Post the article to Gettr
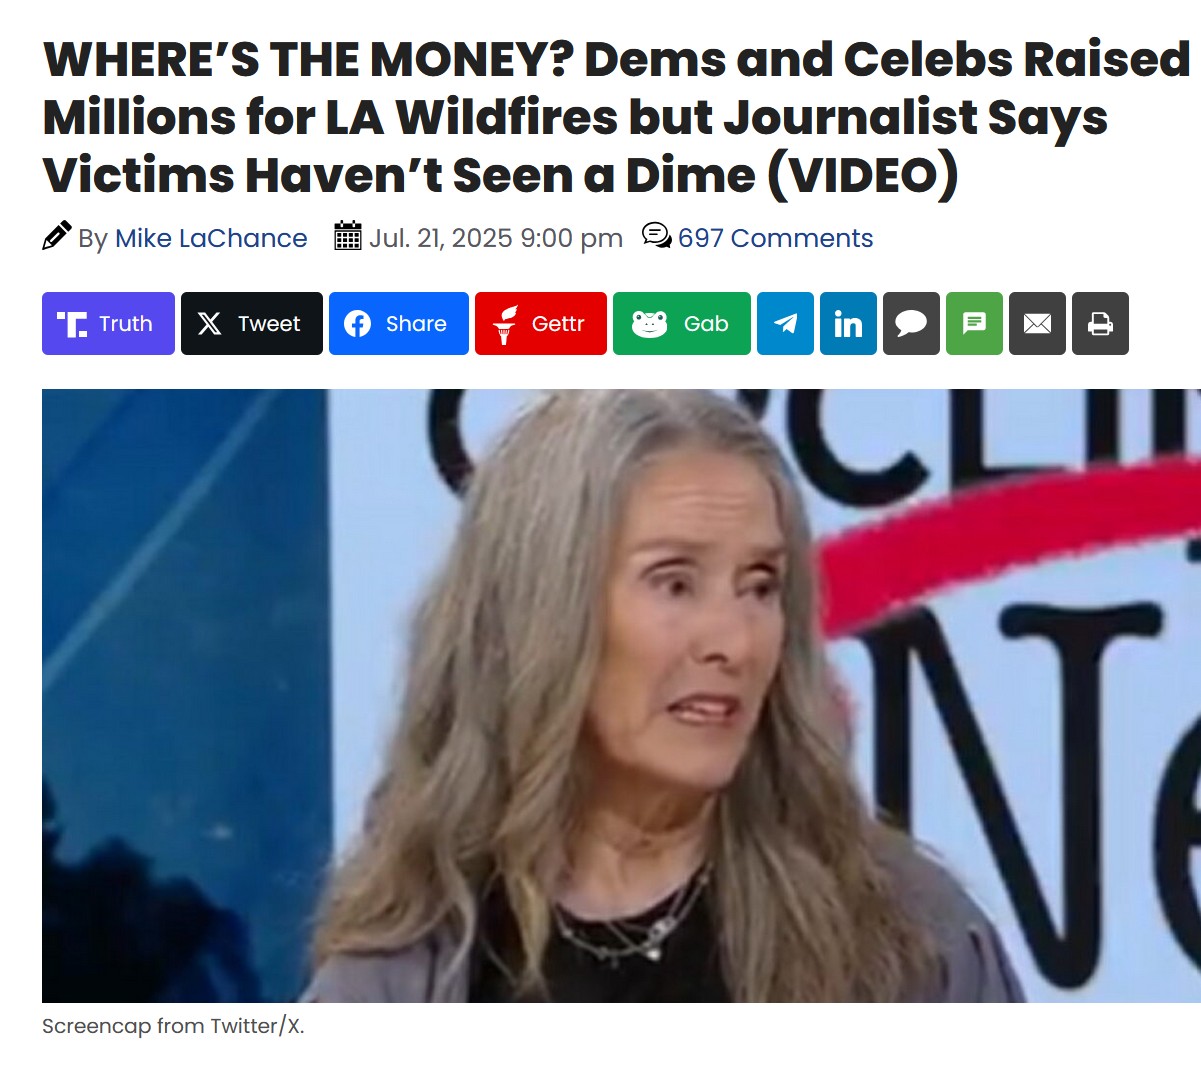The image size is (1201, 1074). pos(540,323)
